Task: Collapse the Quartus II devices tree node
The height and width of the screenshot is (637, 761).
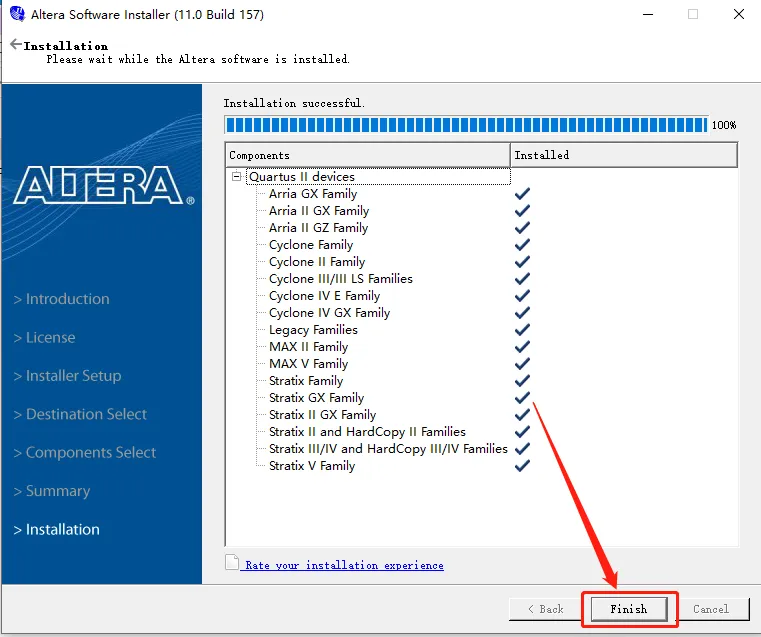Action: click(236, 176)
